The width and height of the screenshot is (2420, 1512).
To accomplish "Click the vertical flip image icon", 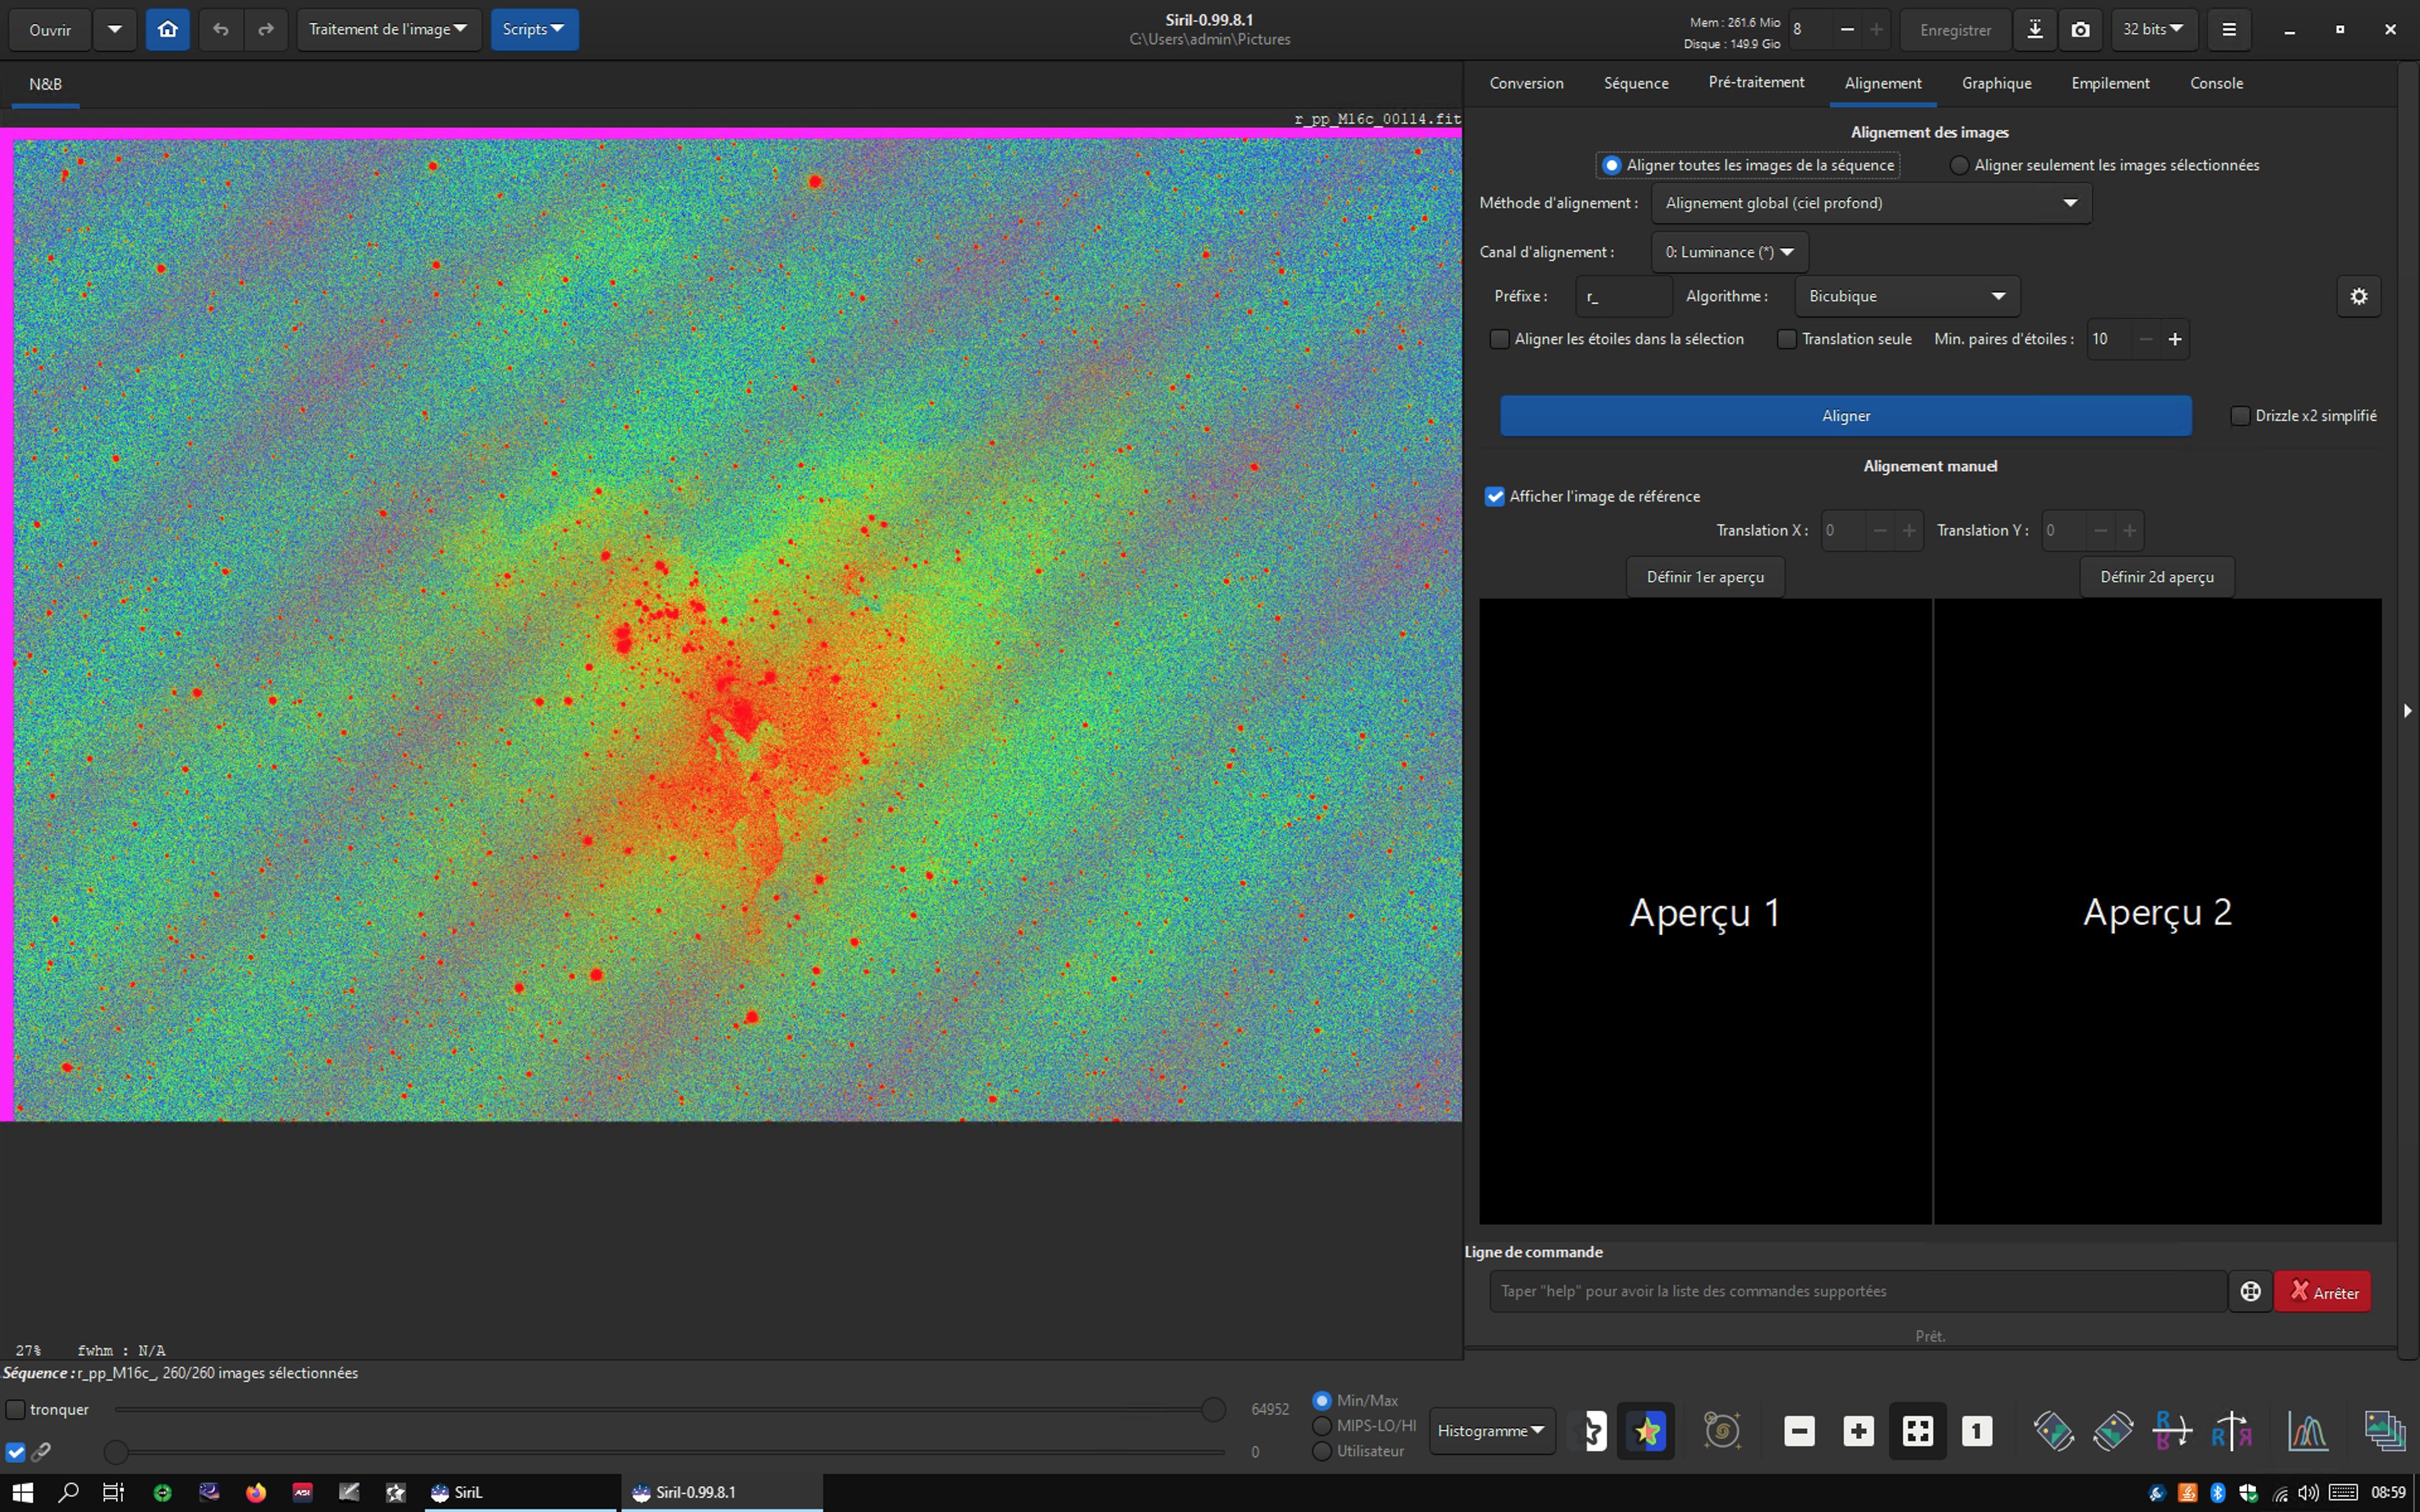I will point(2172,1431).
